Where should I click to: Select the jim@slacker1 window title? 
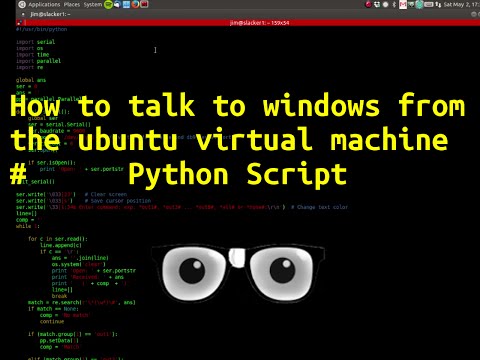pos(50,14)
